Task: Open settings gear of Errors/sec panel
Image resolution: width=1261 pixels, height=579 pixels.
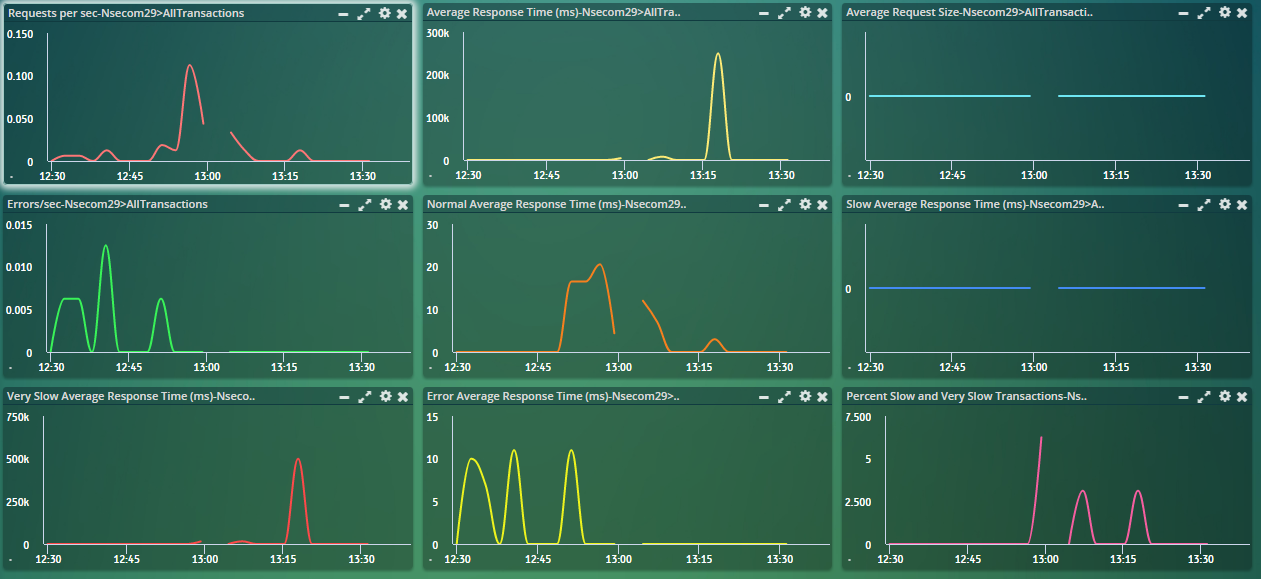Action: point(385,204)
